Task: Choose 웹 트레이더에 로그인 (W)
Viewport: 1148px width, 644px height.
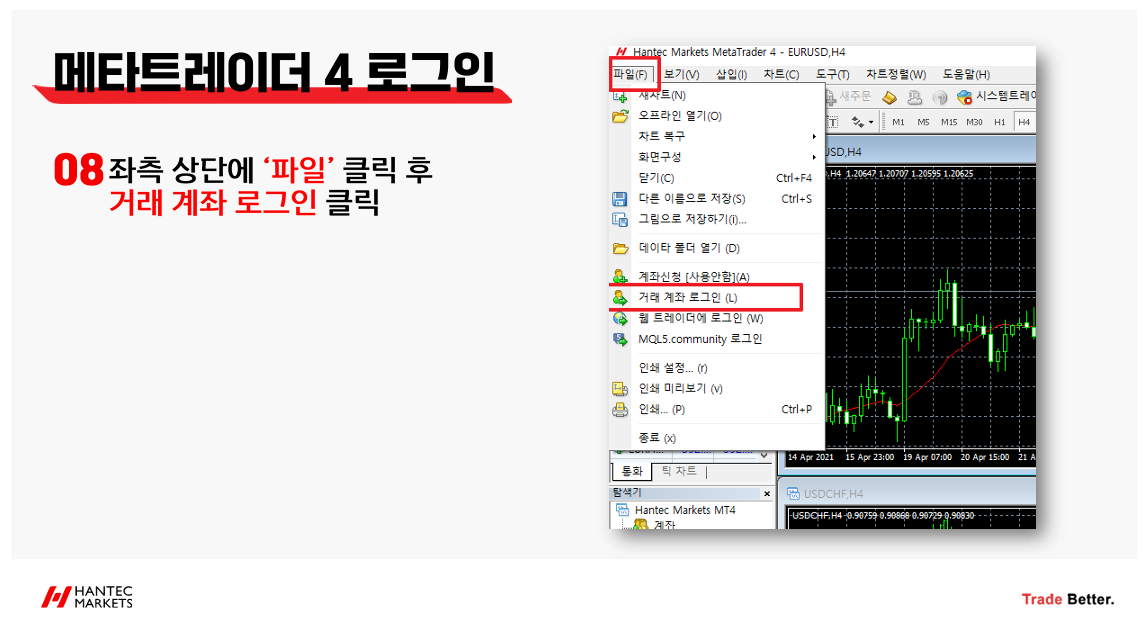Action: tap(718, 318)
